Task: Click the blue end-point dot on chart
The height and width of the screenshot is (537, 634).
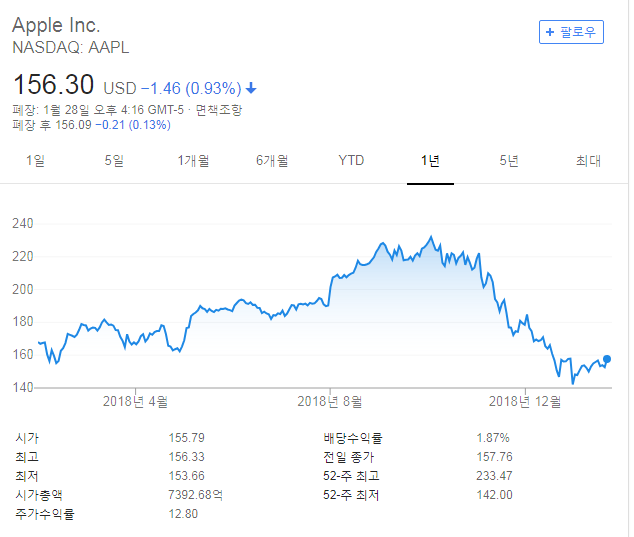Action: point(607,359)
